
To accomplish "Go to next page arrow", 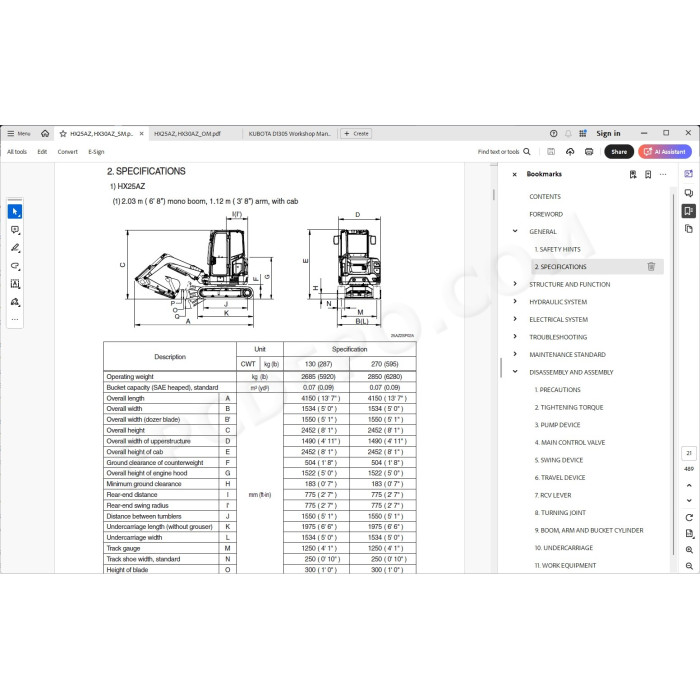I will [689, 500].
